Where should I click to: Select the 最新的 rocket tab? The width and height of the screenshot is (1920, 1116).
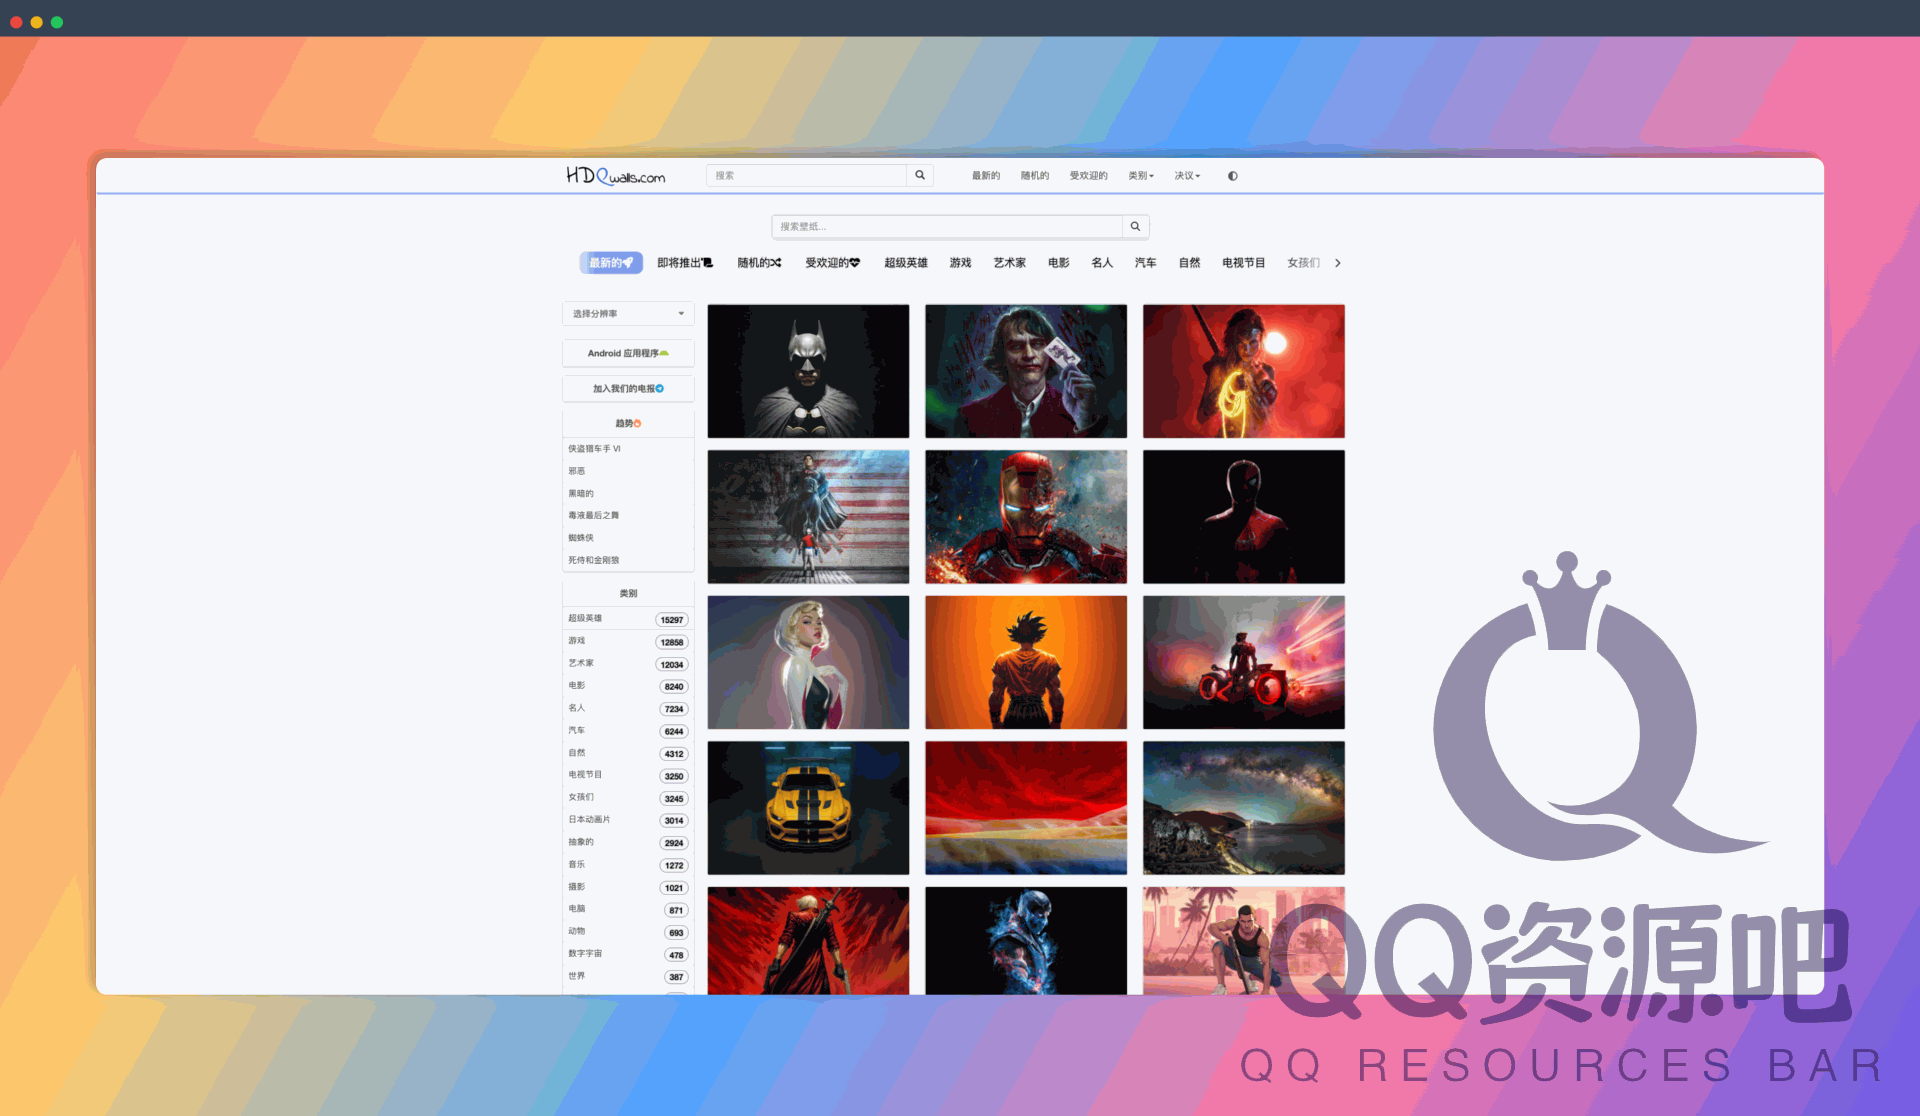coord(610,263)
